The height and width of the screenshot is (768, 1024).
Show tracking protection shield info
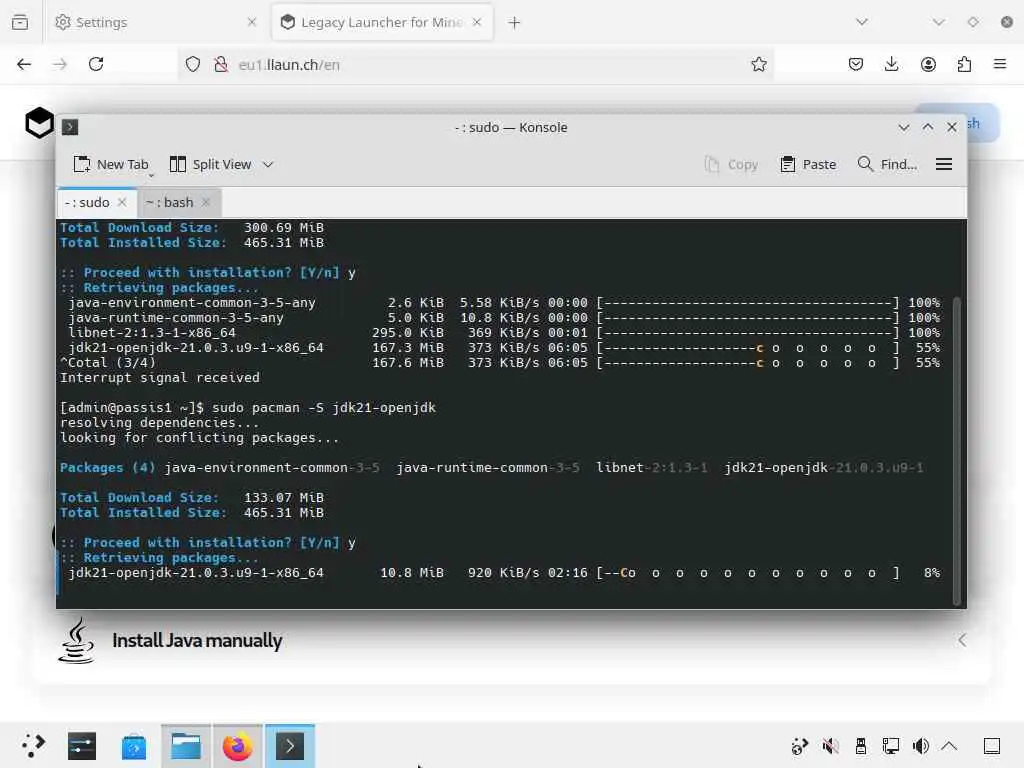tap(193, 64)
